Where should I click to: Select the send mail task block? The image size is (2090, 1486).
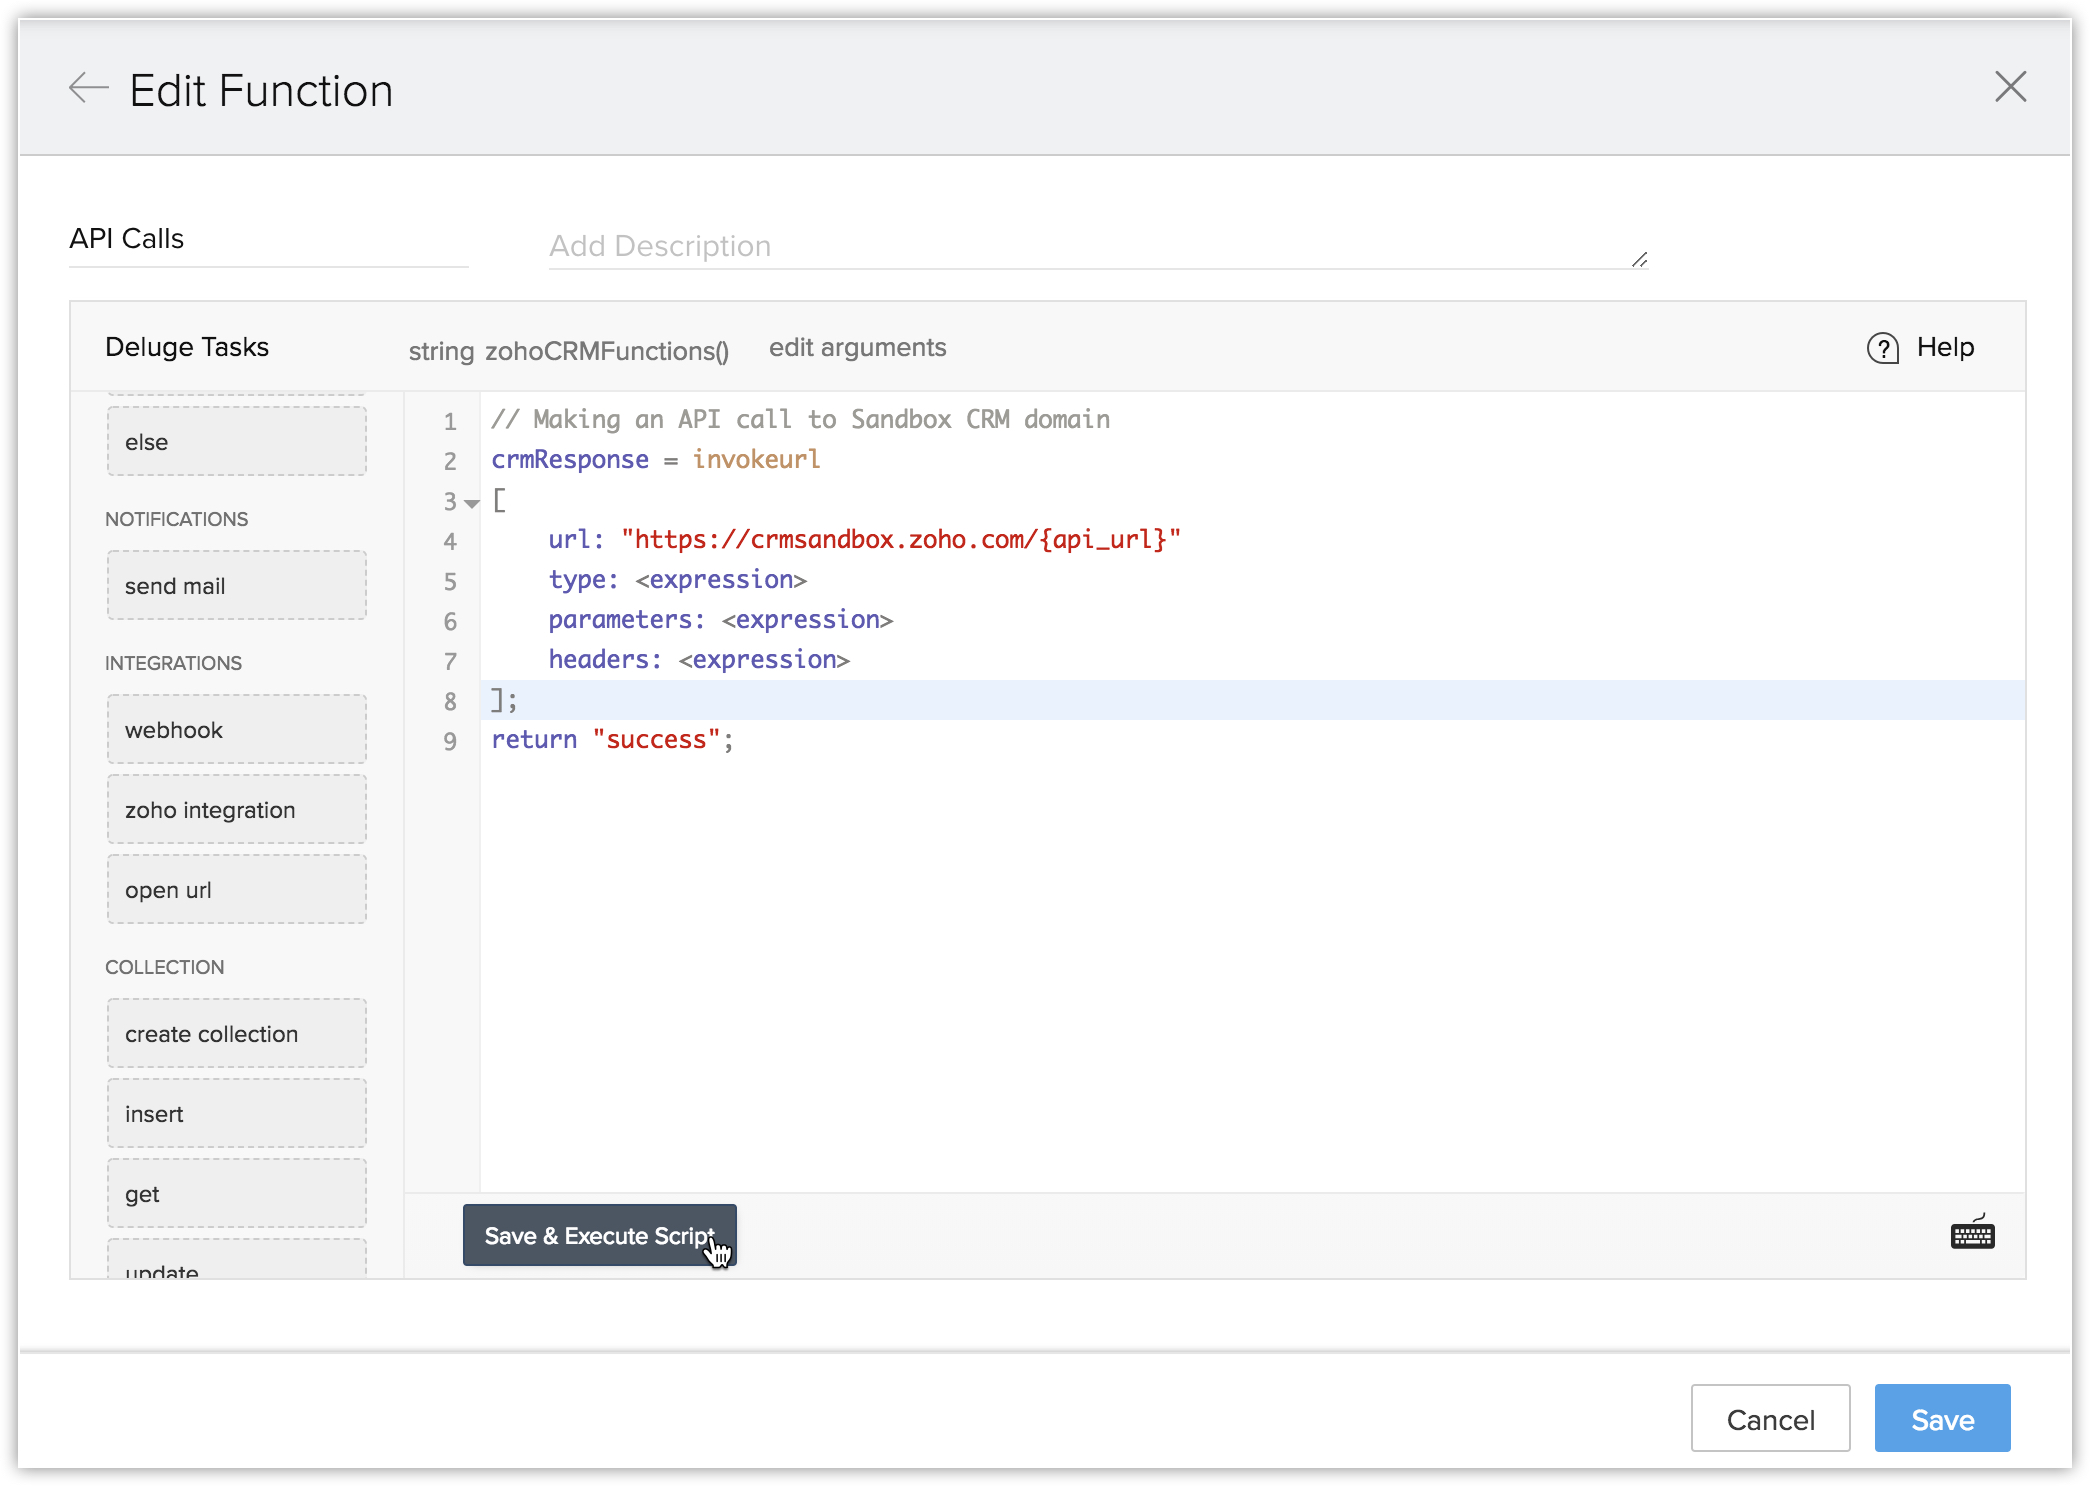tap(236, 586)
